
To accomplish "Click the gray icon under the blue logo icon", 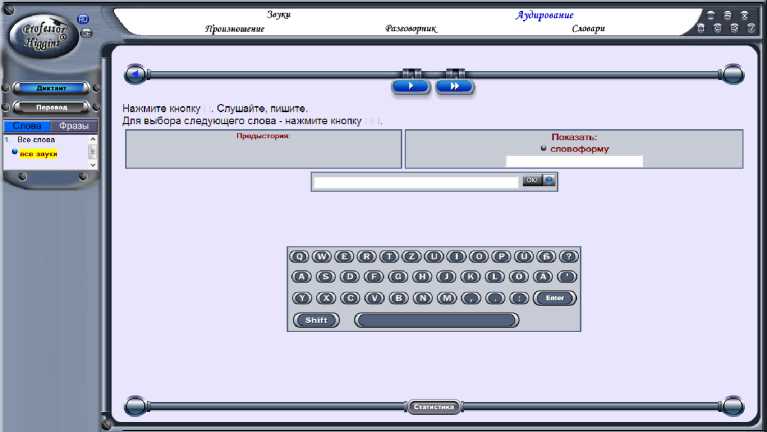I will pyautogui.click(x=86, y=33).
